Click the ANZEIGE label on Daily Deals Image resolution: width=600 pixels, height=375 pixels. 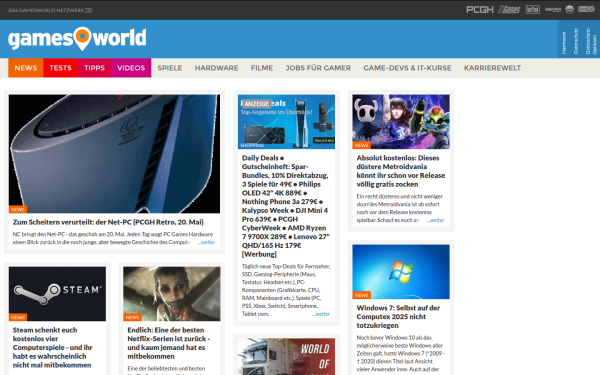pyautogui.click(x=257, y=104)
